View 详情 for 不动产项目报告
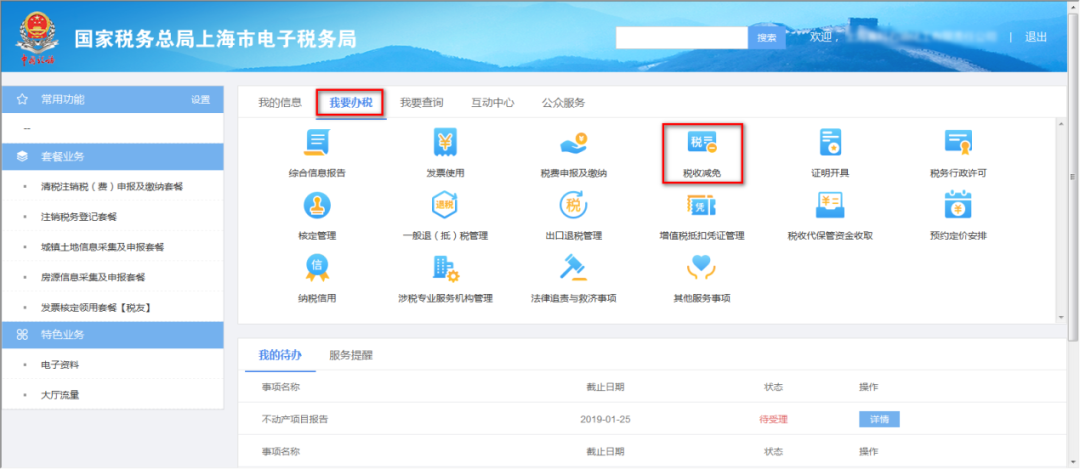This screenshot has width=1080, height=469. [879, 419]
